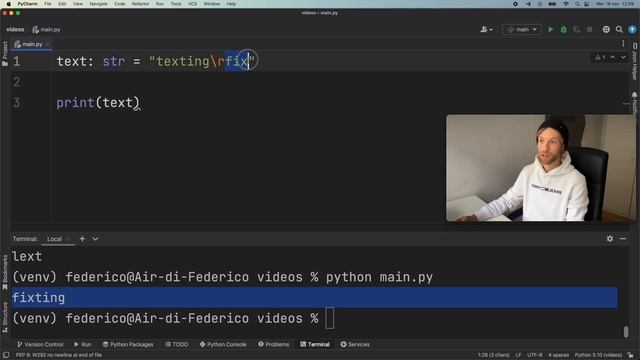The width and height of the screenshot is (640, 360).
Task: Open the Run tool window
Action: coord(82,344)
